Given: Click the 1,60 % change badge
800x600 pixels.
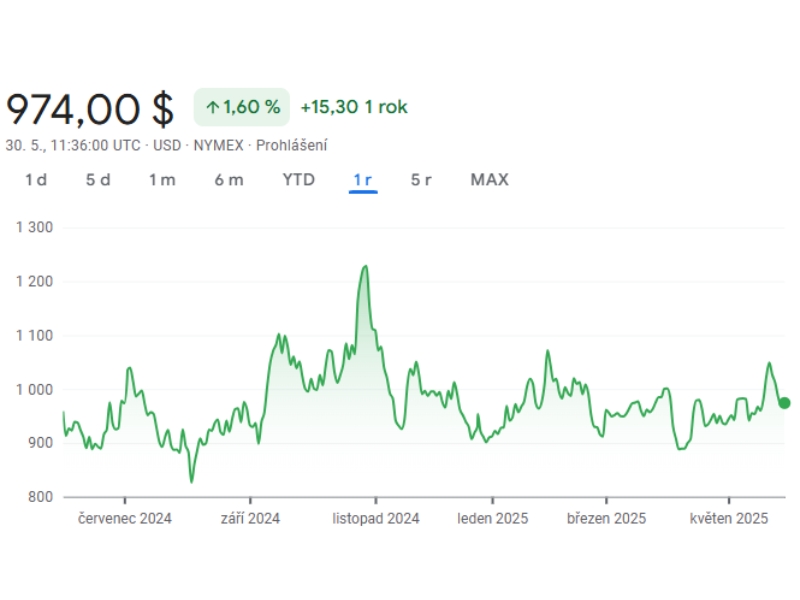Looking at the screenshot, I should coord(242,107).
